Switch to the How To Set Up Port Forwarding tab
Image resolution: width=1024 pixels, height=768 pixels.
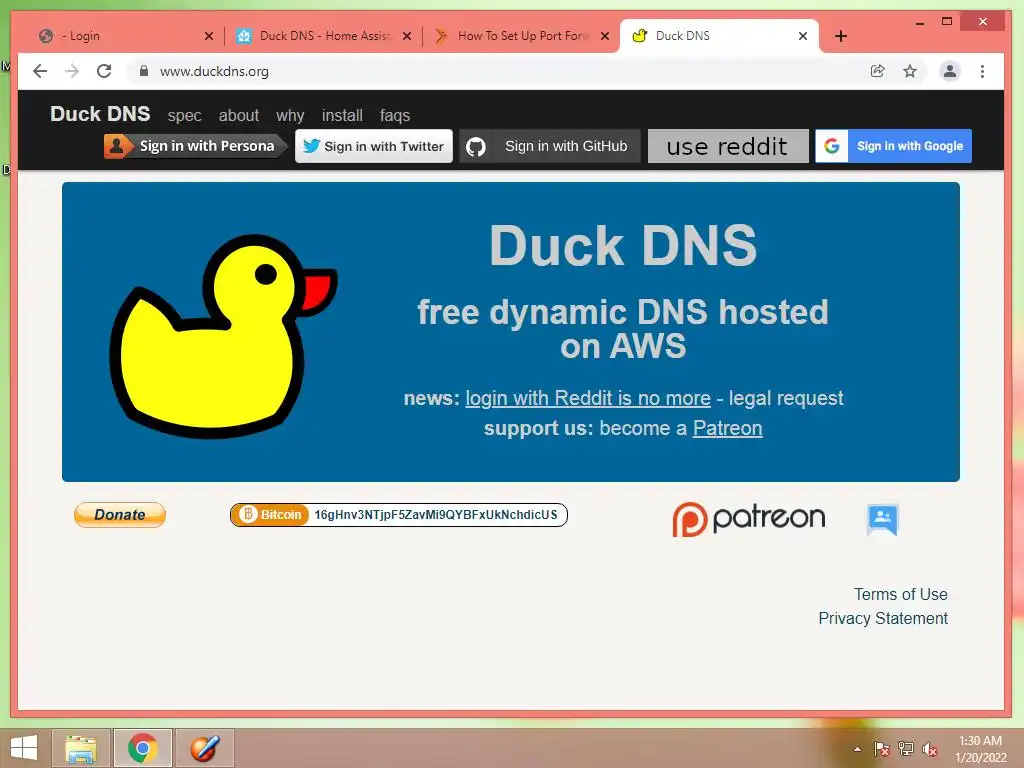[521, 36]
